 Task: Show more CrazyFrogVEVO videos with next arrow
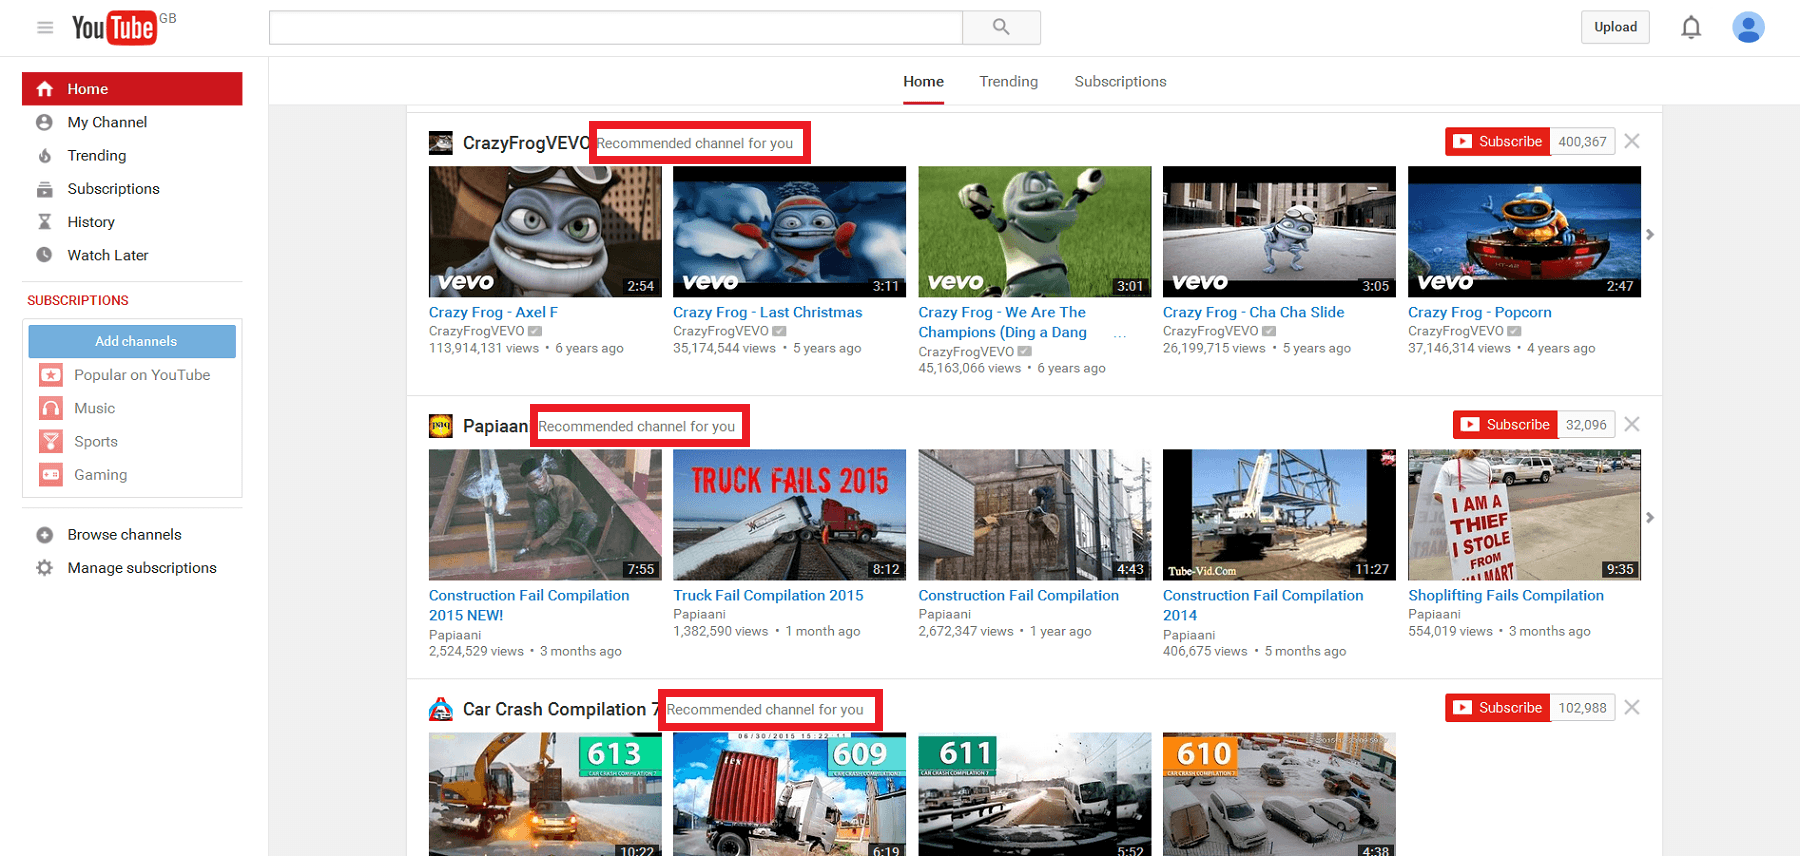(1650, 234)
